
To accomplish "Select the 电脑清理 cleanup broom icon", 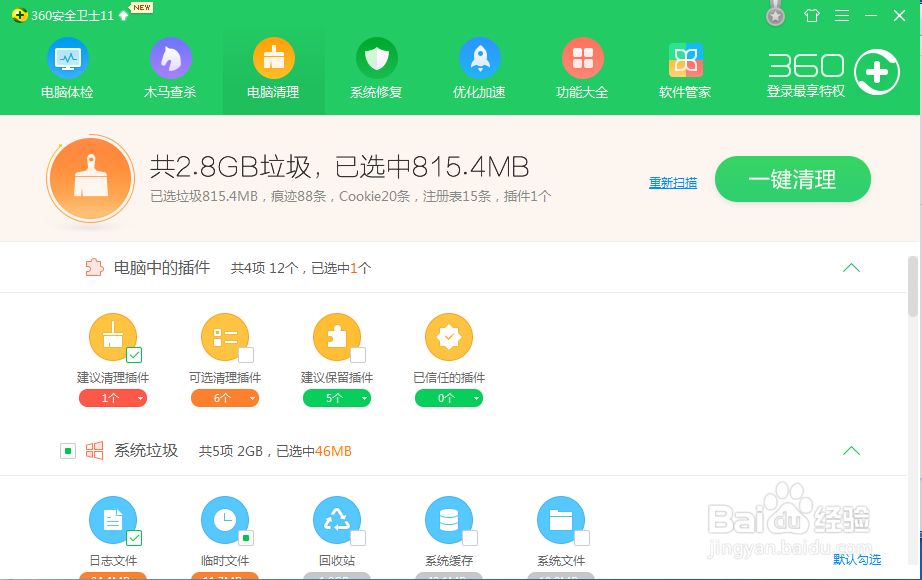I will [x=273, y=58].
